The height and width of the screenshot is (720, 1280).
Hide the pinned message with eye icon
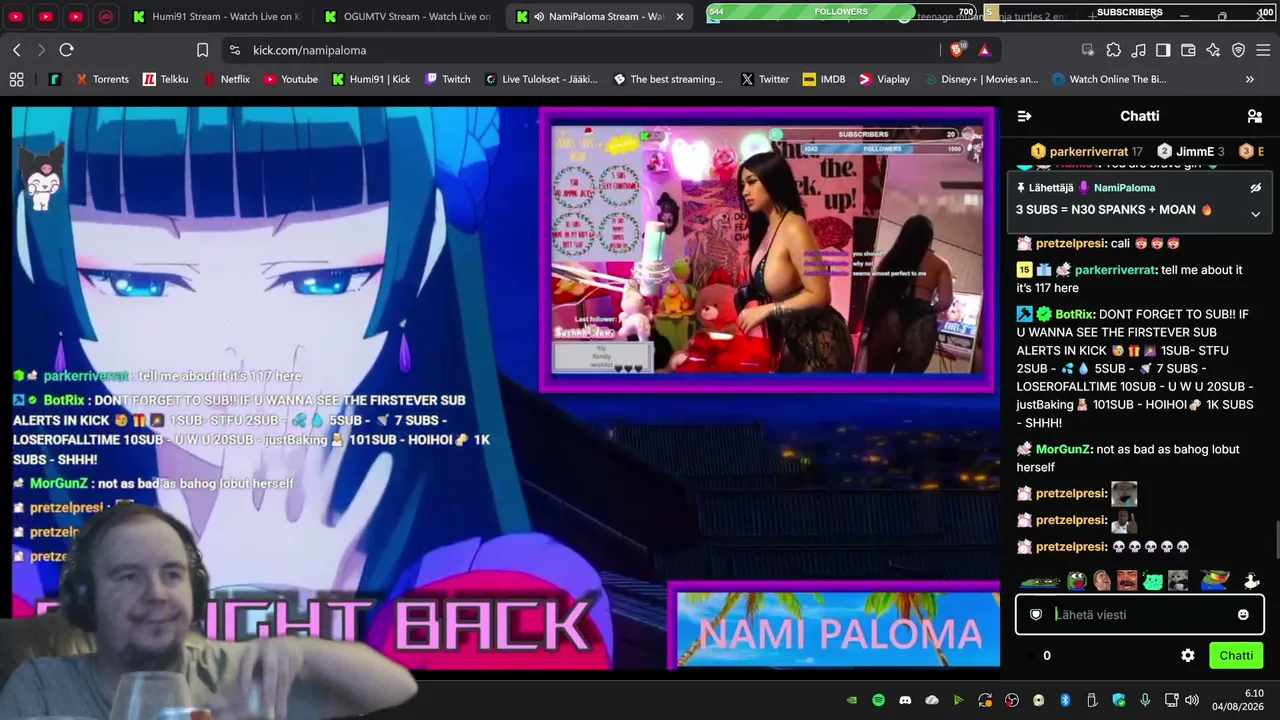click(x=1256, y=188)
